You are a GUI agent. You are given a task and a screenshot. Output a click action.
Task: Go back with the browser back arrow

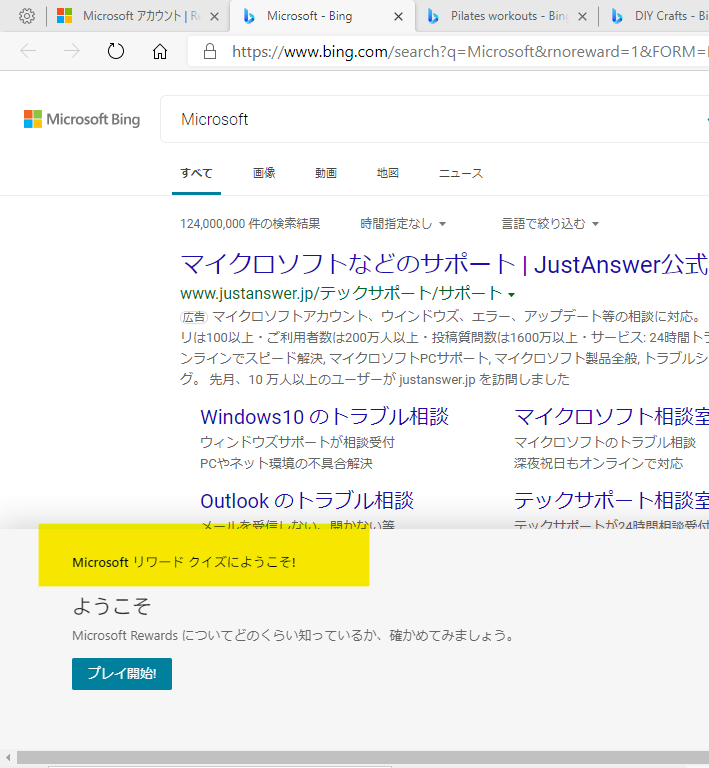28,51
